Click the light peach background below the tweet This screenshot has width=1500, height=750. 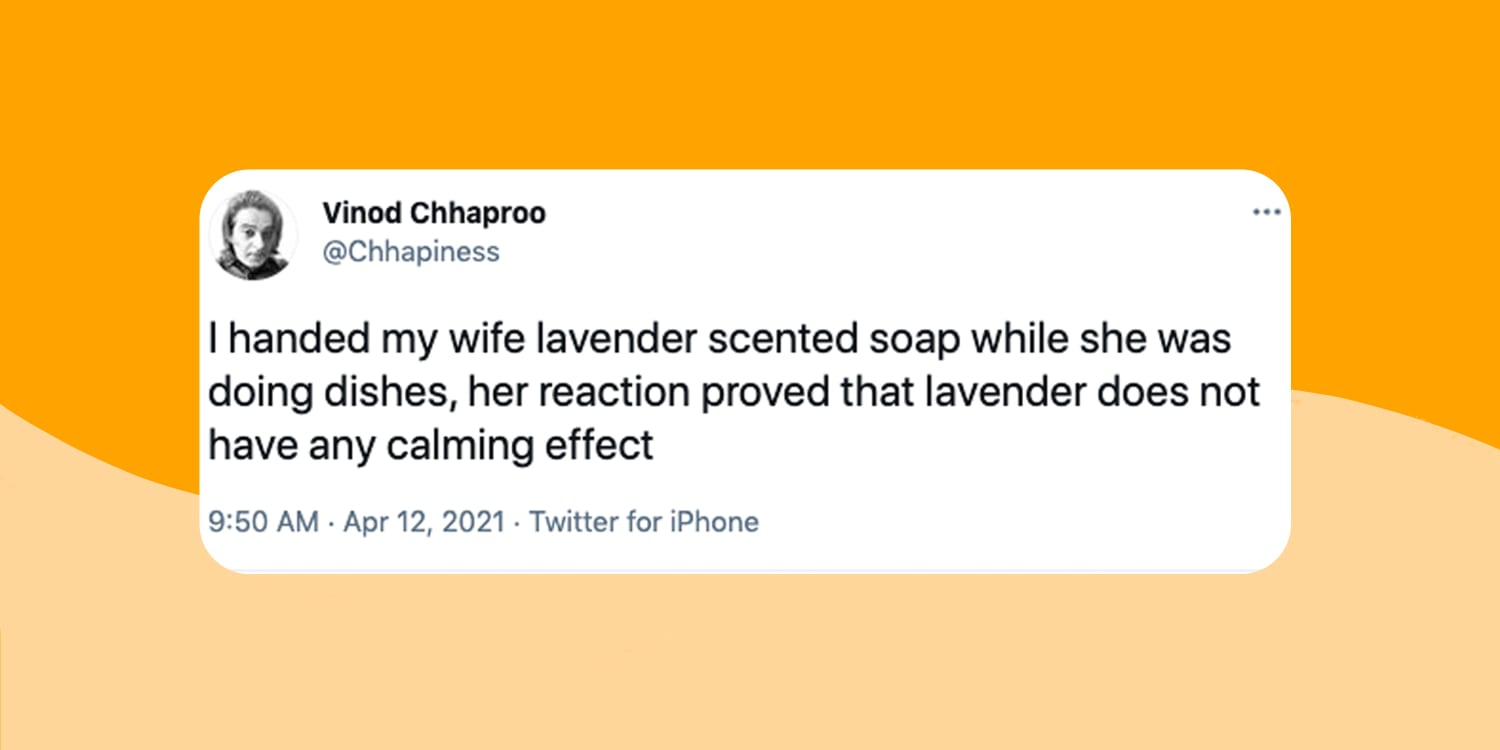click(x=750, y=660)
